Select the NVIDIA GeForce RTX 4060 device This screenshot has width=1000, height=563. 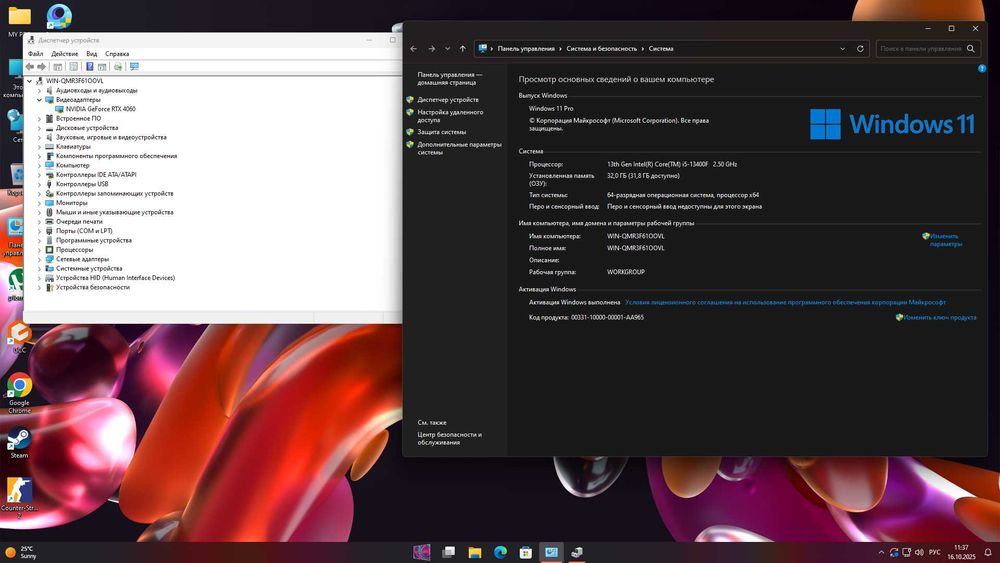click(100, 109)
